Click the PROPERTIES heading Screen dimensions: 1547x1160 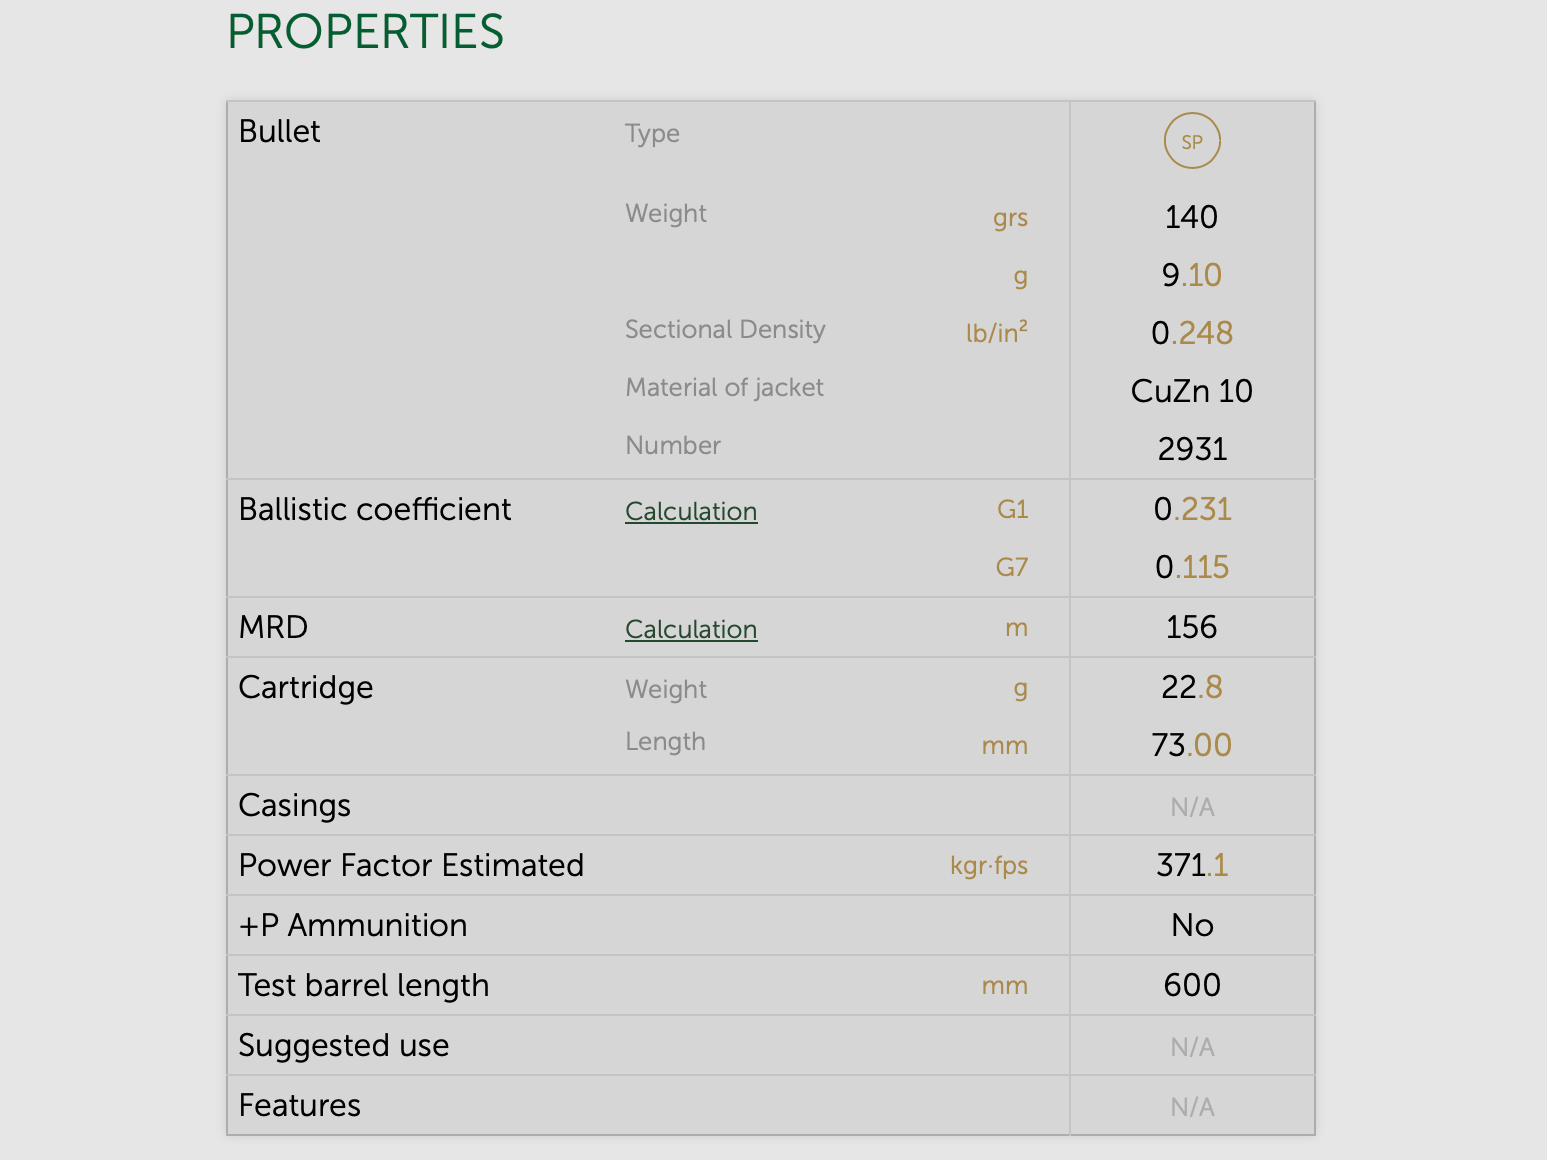[365, 32]
